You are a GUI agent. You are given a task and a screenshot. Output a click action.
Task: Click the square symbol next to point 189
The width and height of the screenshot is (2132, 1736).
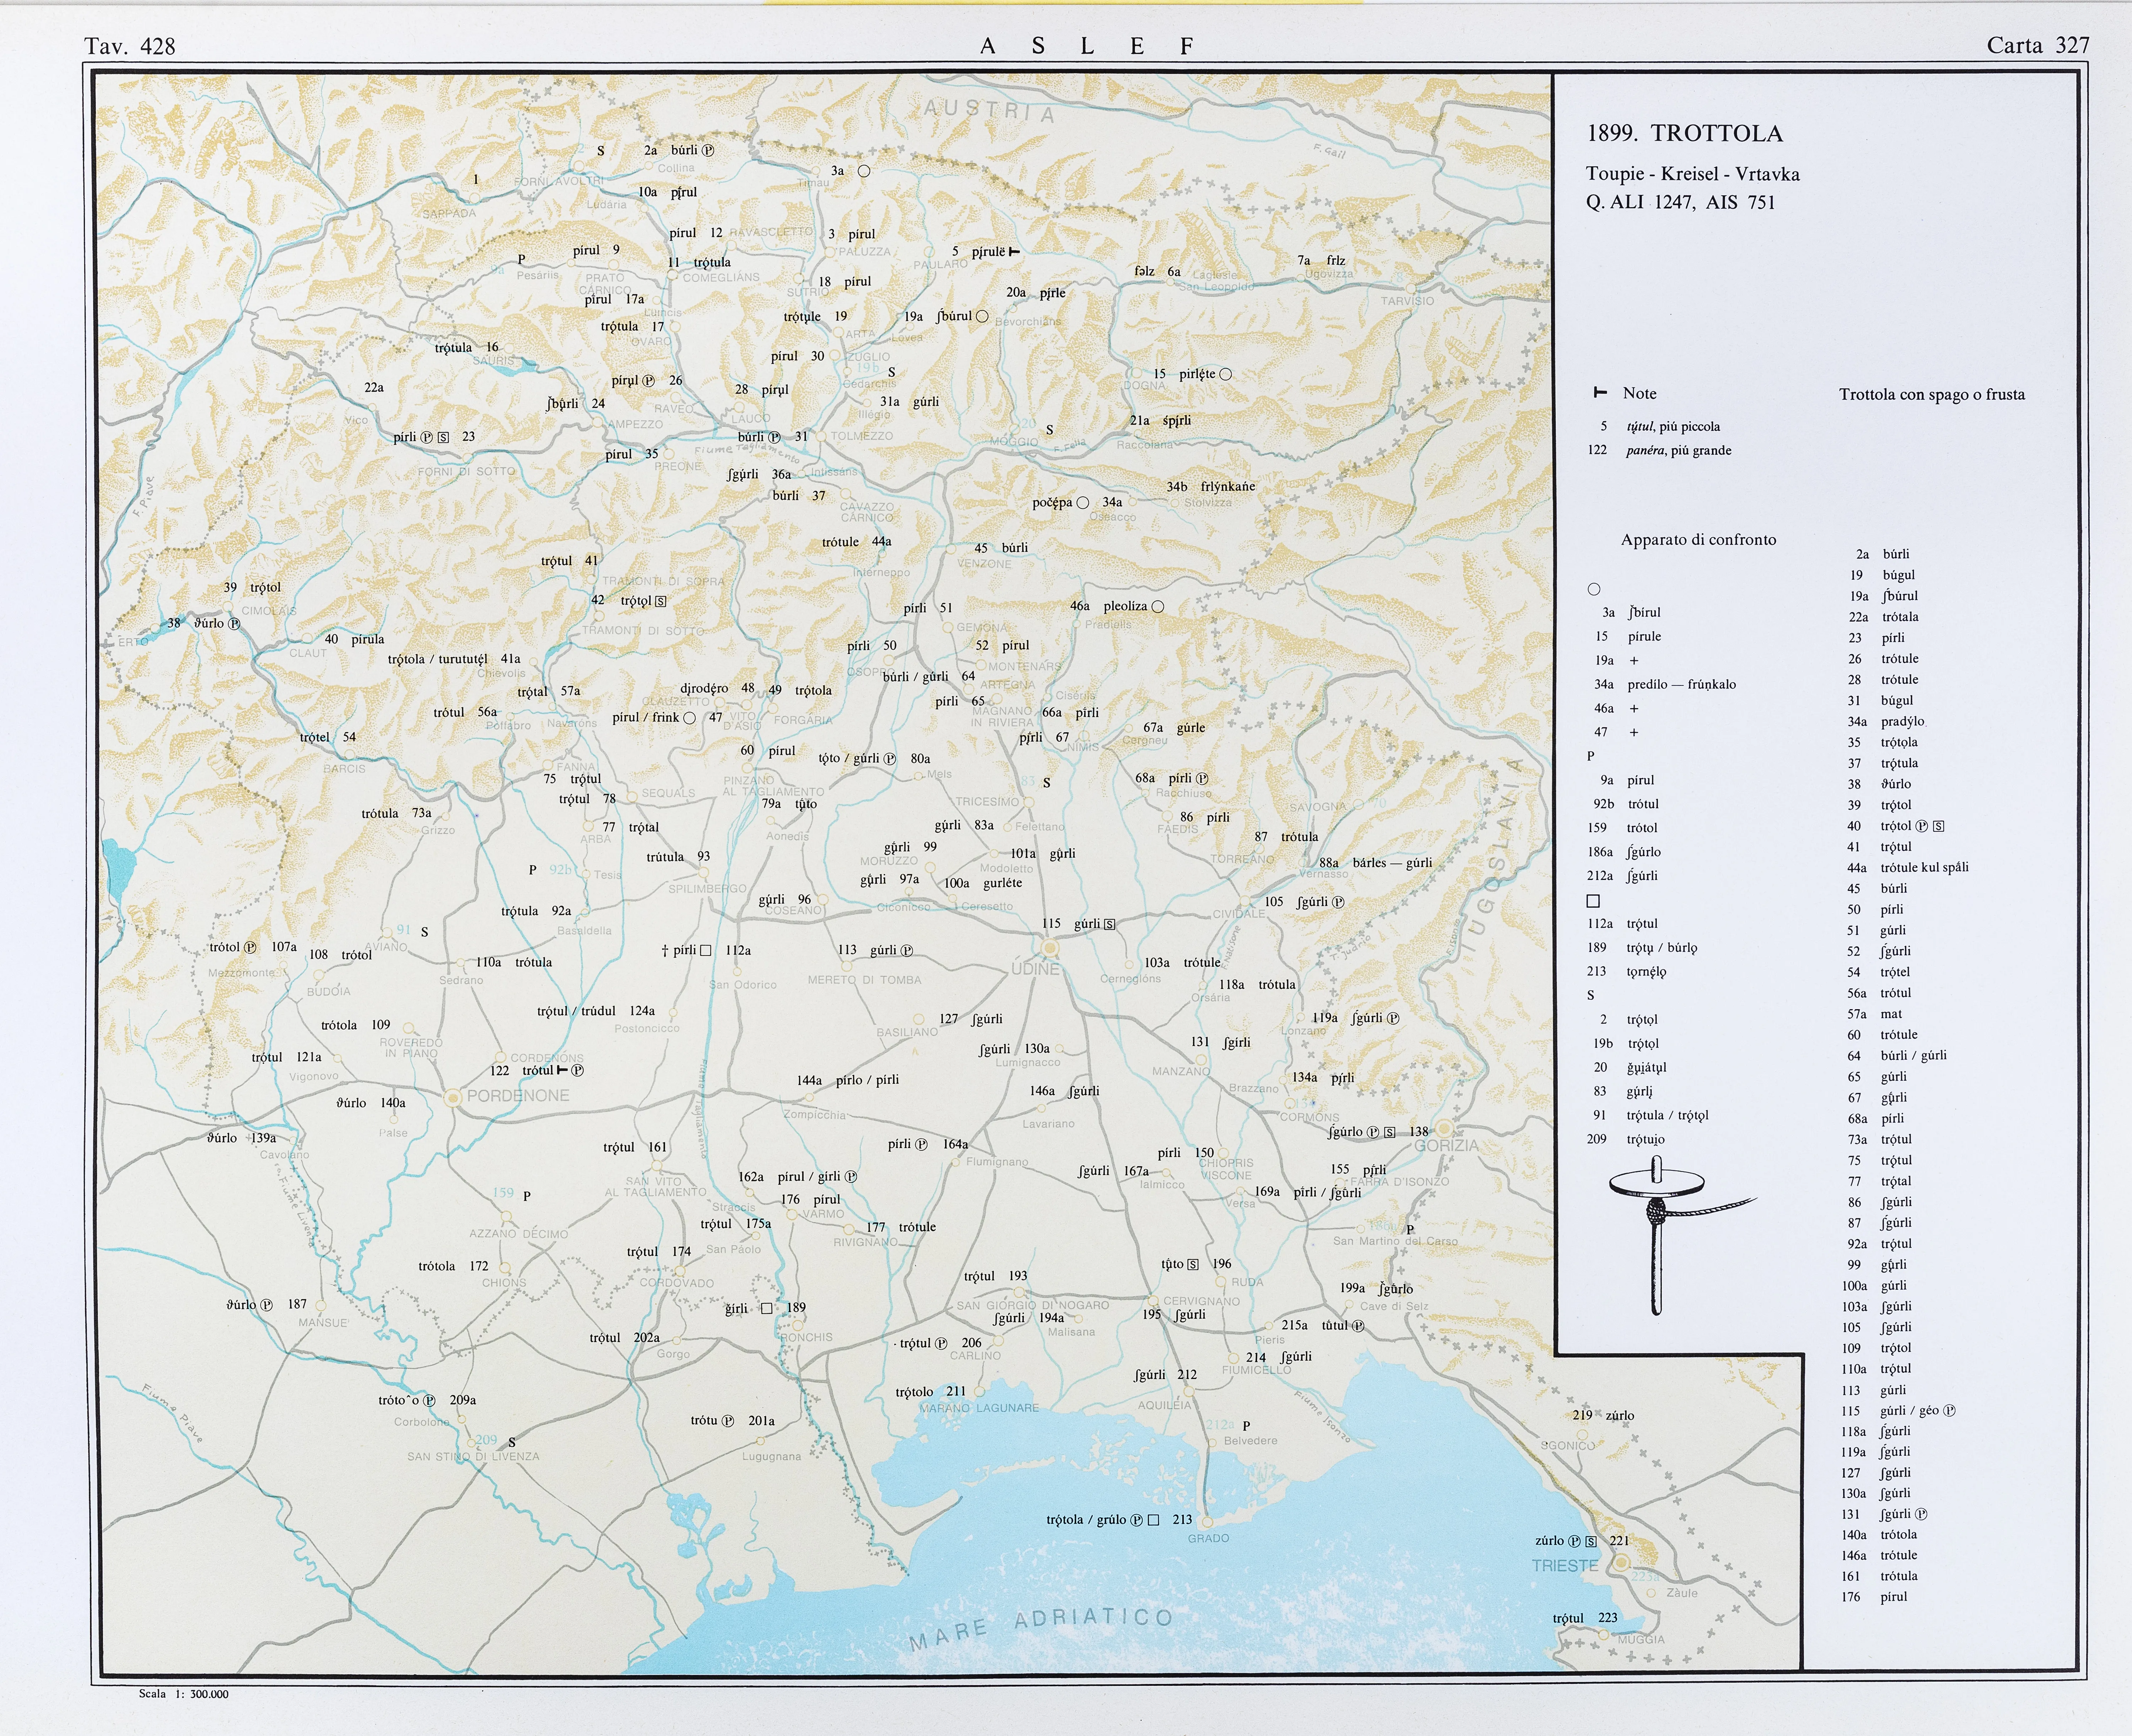pos(767,1308)
